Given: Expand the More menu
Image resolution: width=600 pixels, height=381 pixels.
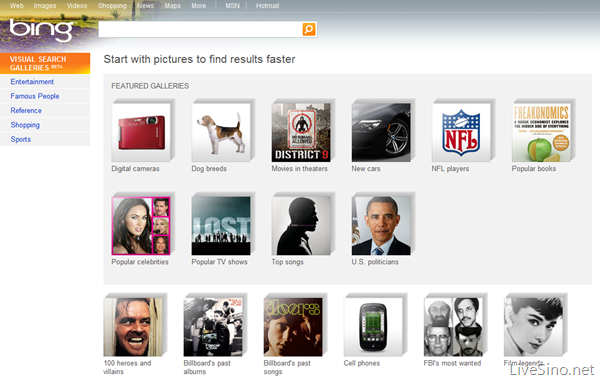Looking at the screenshot, I should click(199, 6).
